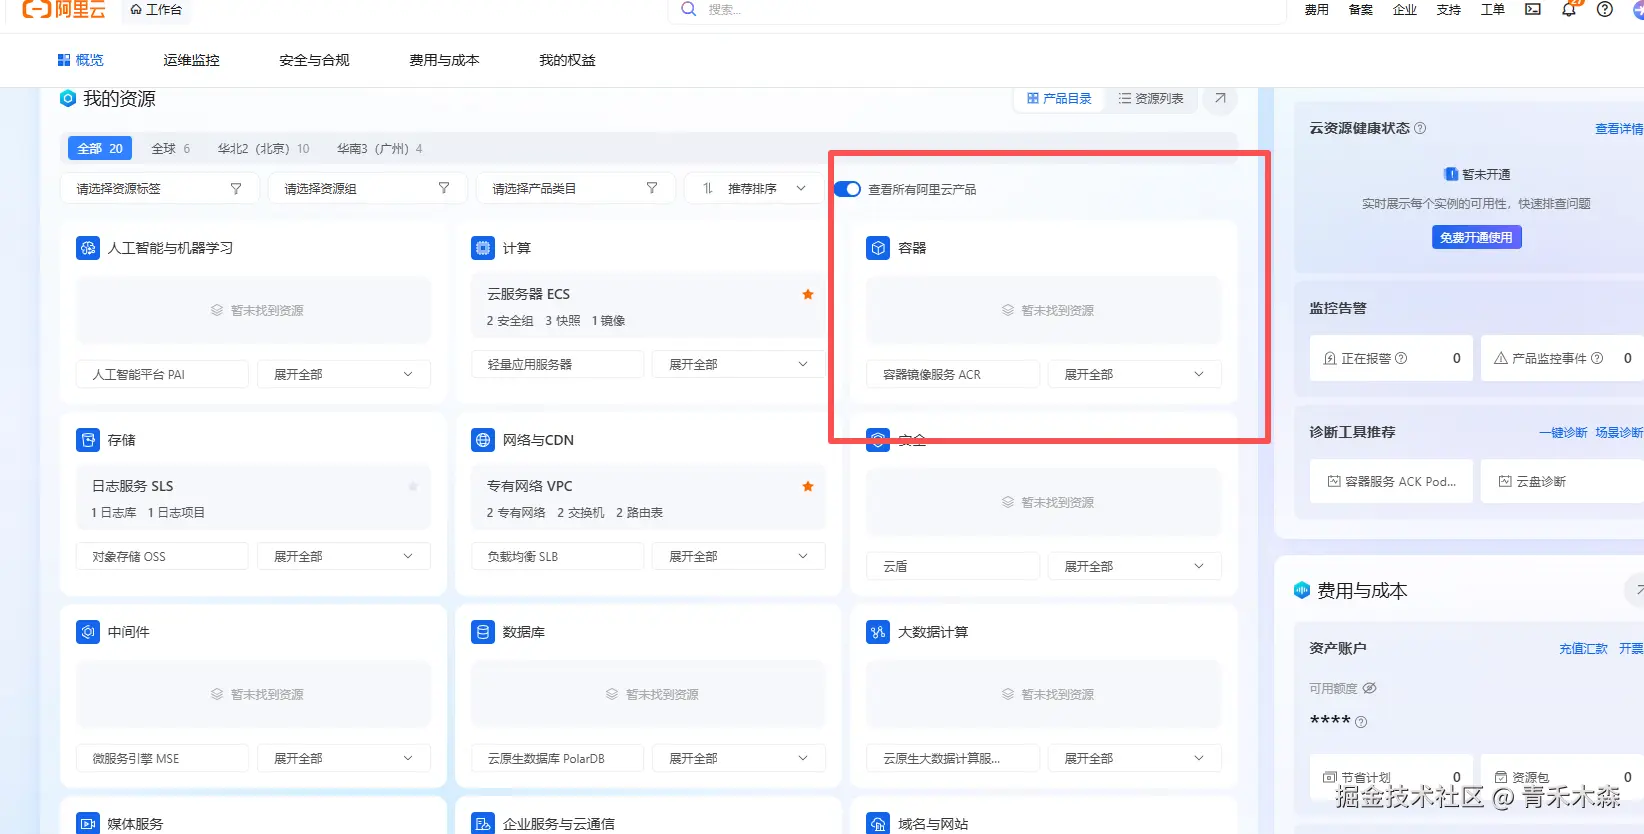Open the 云诊断 tool
The height and width of the screenshot is (834, 1644).
[1562, 481]
